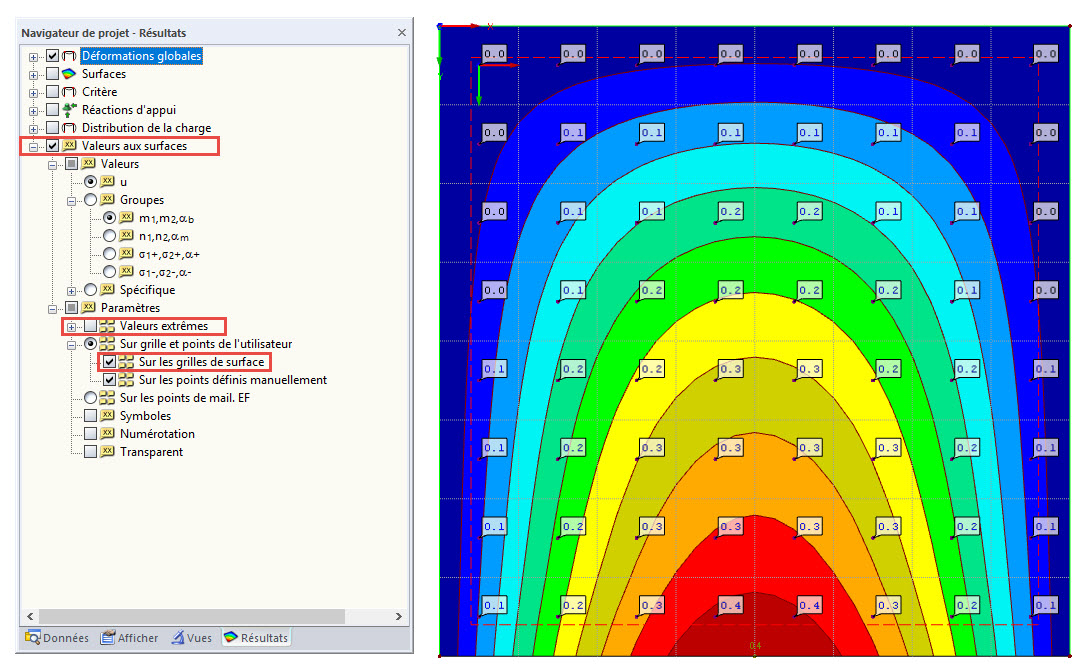The image size is (1091, 668).
Task: Uncheck Déformations globales checkbox
Action: (x=52, y=56)
